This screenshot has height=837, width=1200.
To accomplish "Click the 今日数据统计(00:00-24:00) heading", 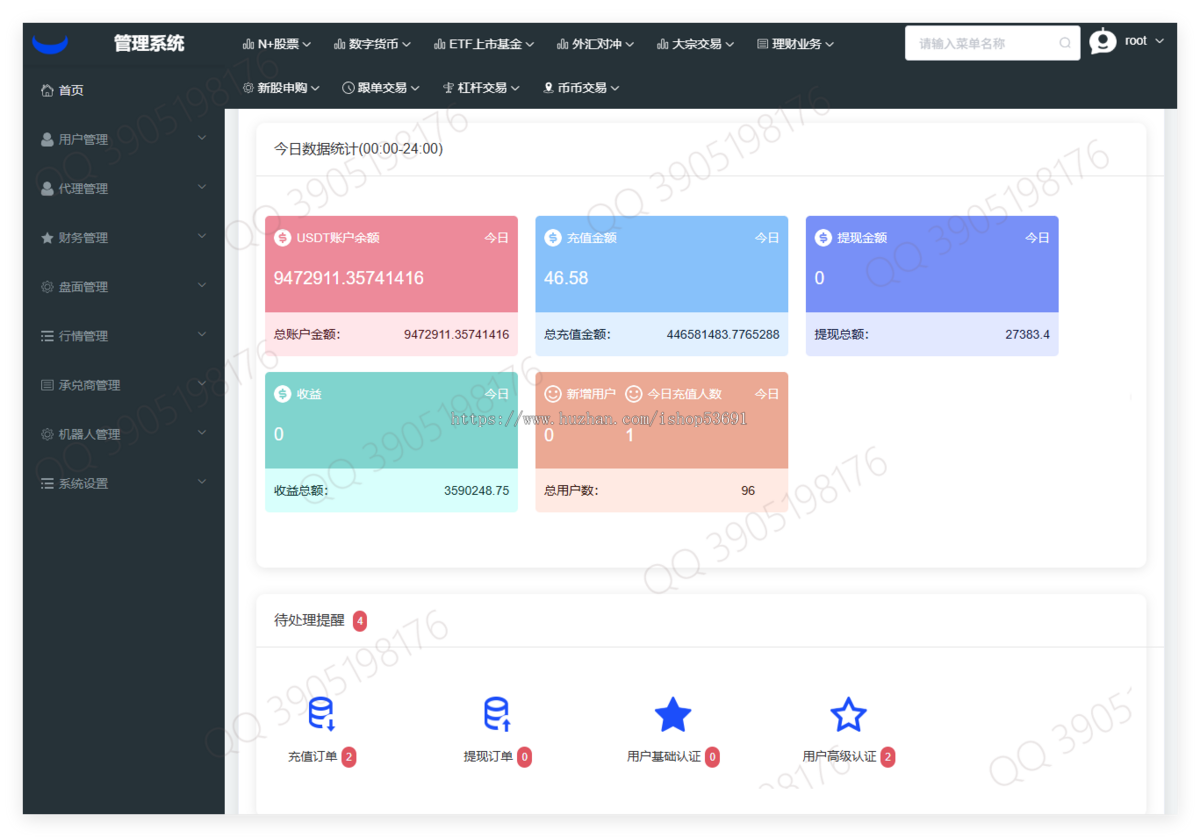I will [358, 149].
